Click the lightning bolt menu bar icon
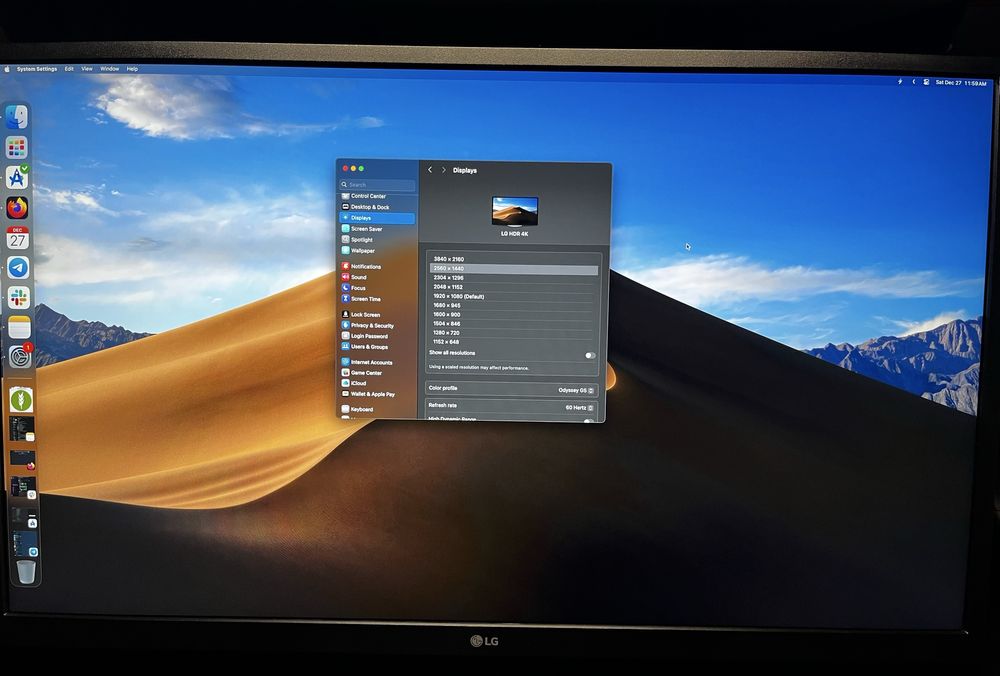Image resolution: width=1000 pixels, height=676 pixels. pyautogui.click(x=900, y=82)
